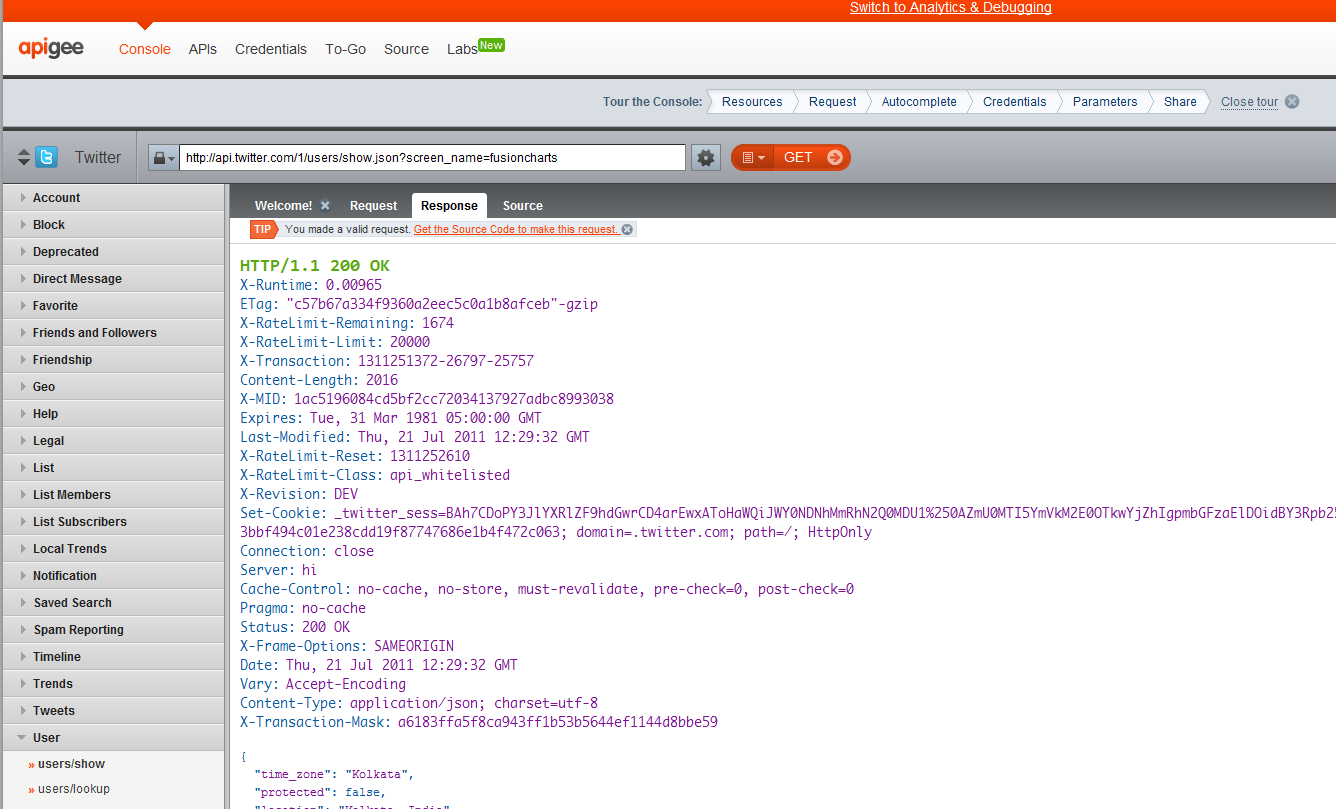Open request settings via gear icon
This screenshot has width=1336, height=809.
pyautogui.click(x=707, y=158)
